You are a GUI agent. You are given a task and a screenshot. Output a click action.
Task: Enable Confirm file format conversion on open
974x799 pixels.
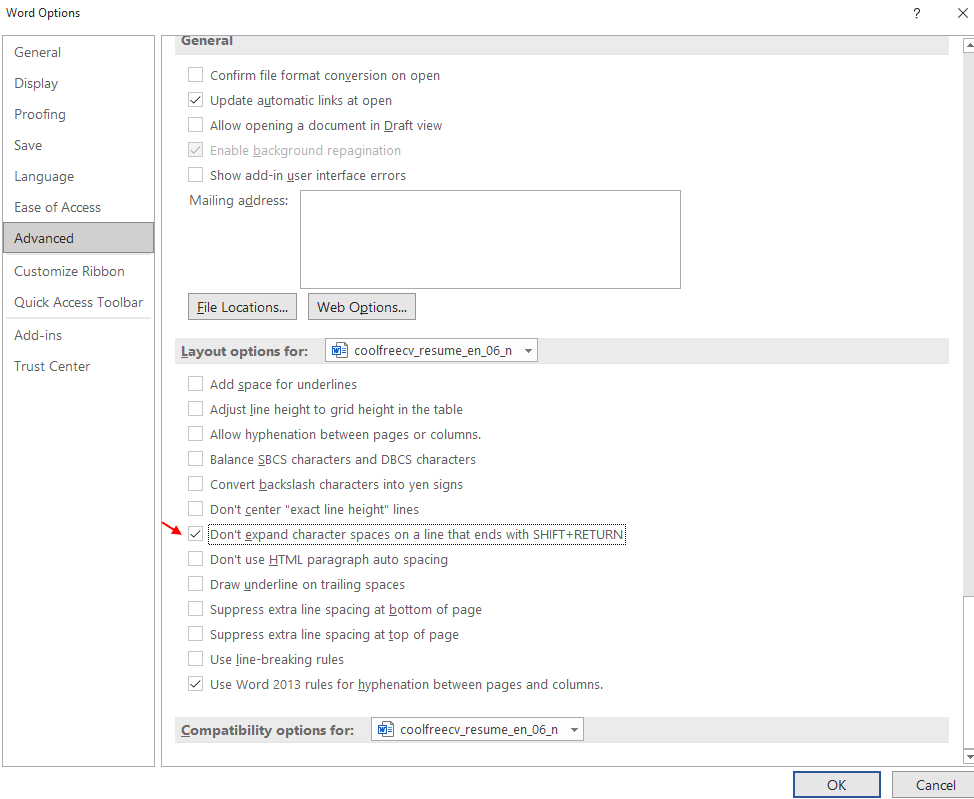pos(195,75)
